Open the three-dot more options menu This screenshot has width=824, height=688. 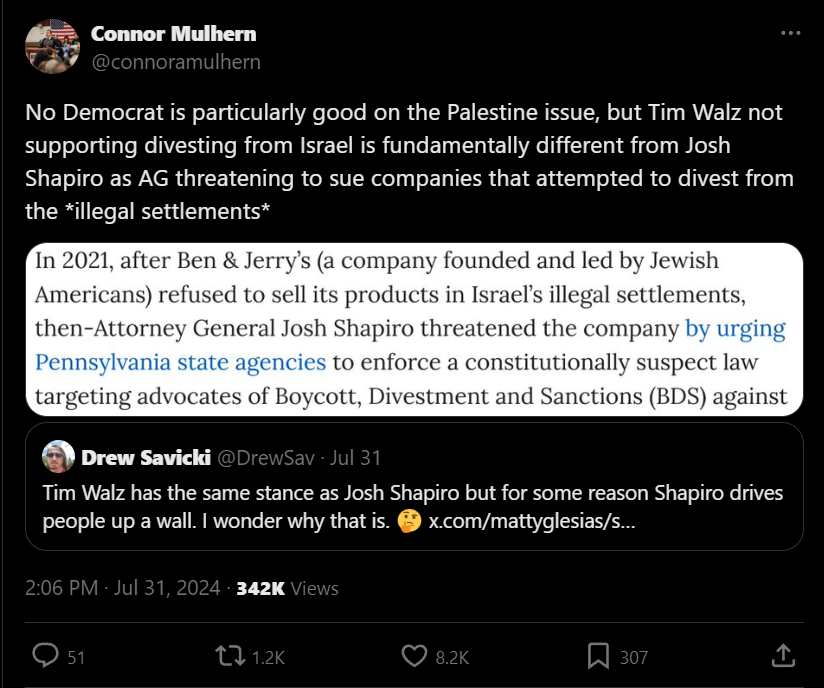[x=790, y=33]
